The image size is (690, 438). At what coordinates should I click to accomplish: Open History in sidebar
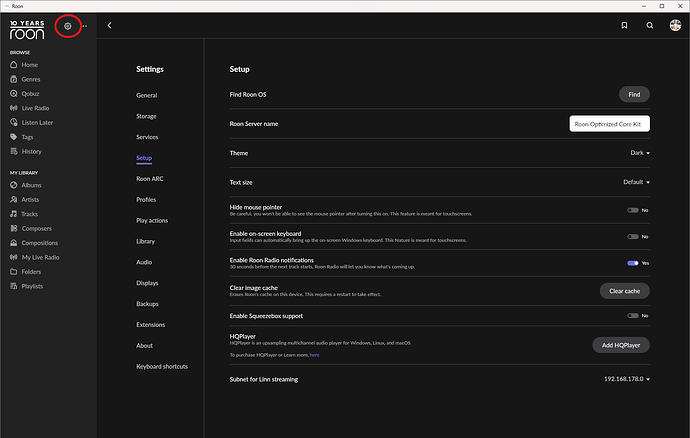pos(26,151)
